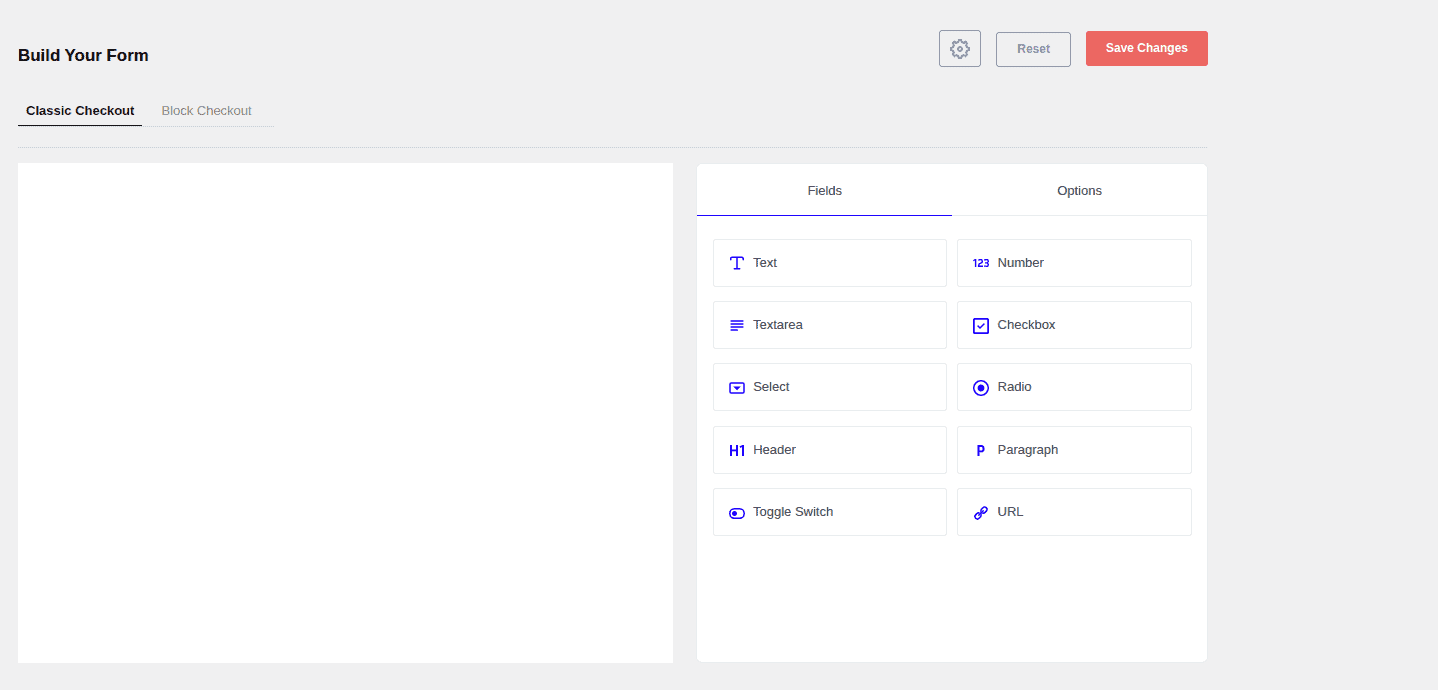Click the lines icon of the Textarea field
This screenshot has height=690, width=1438.
(x=737, y=325)
